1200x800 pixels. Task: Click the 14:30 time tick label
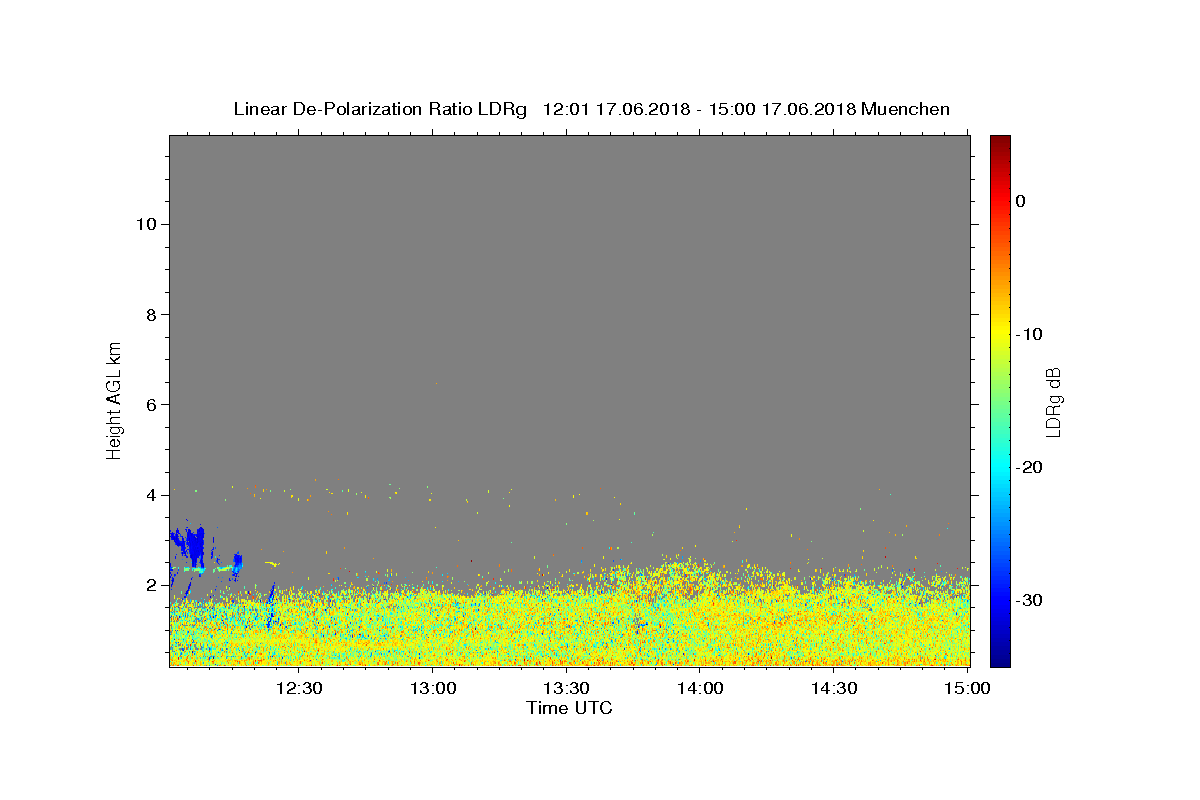click(x=833, y=688)
